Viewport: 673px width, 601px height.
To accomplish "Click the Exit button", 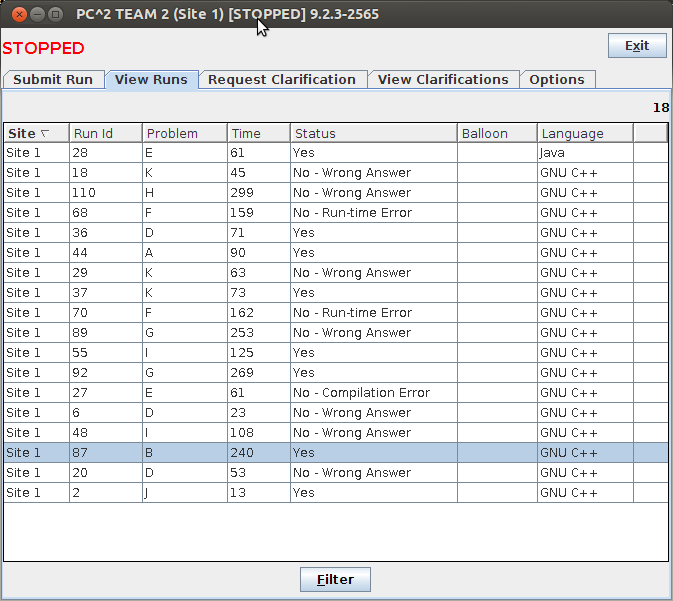I will tap(637, 46).
